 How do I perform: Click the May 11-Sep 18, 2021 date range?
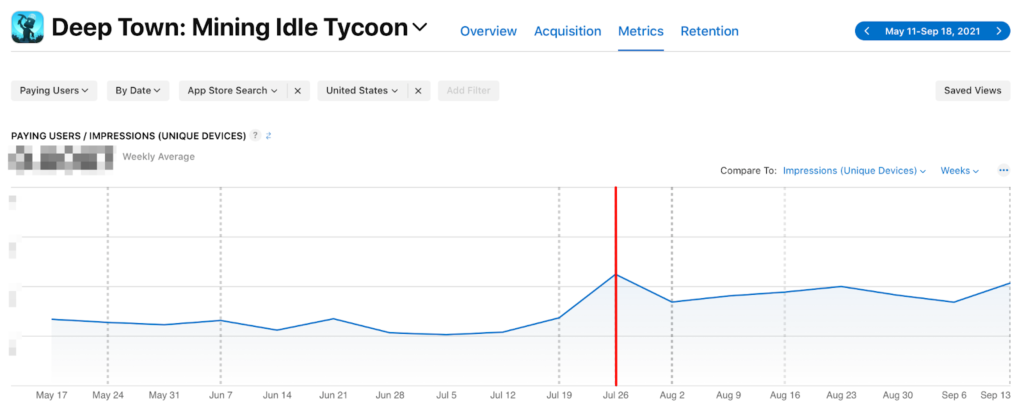click(x=932, y=31)
